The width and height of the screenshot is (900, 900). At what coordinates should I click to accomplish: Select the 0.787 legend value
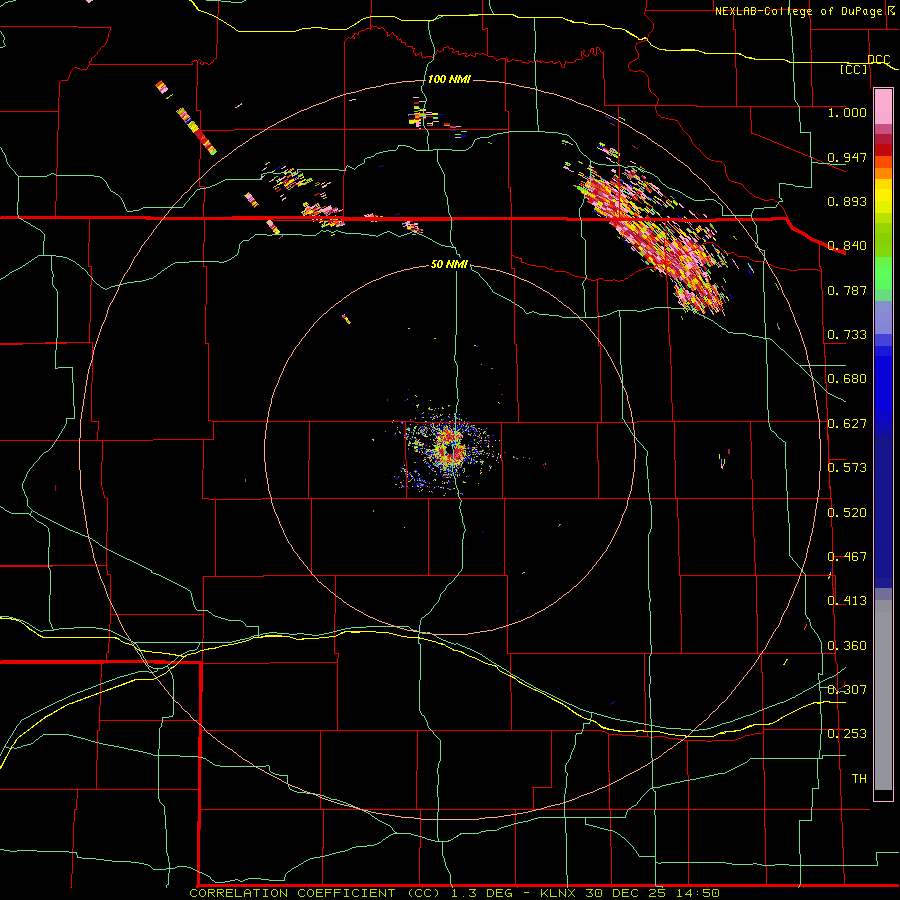point(847,290)
